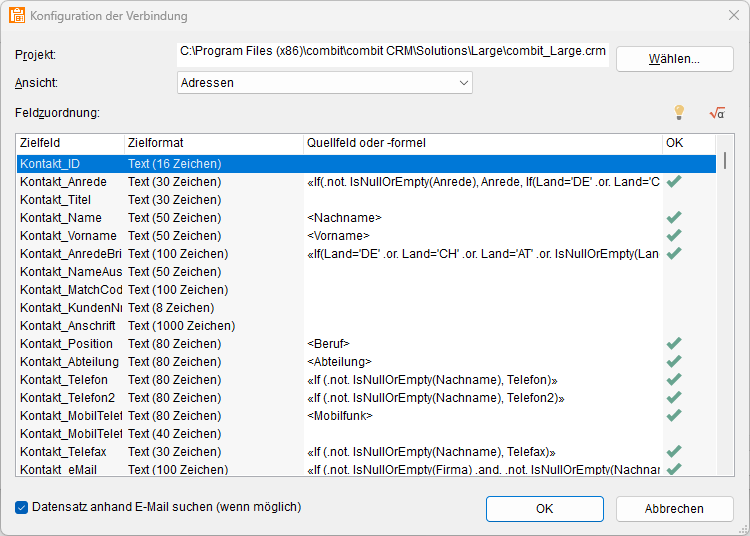The height and width of the screenshot is (536, 750).
Task: Click the 'Quellfeld oder -formel' column header
Action: coord(482,144)
